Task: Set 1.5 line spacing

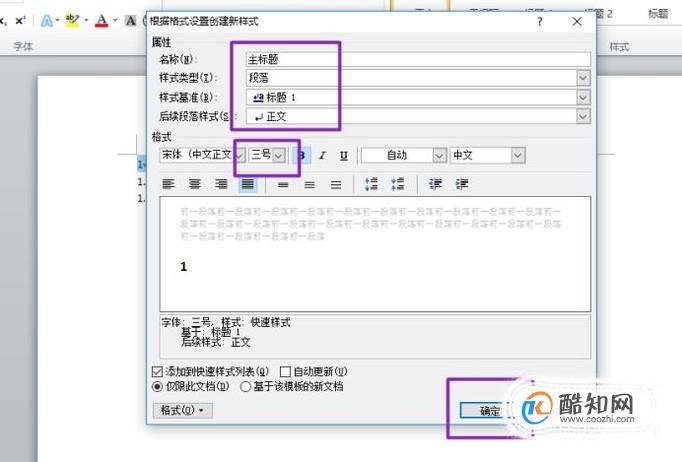Action: point(310,184)
